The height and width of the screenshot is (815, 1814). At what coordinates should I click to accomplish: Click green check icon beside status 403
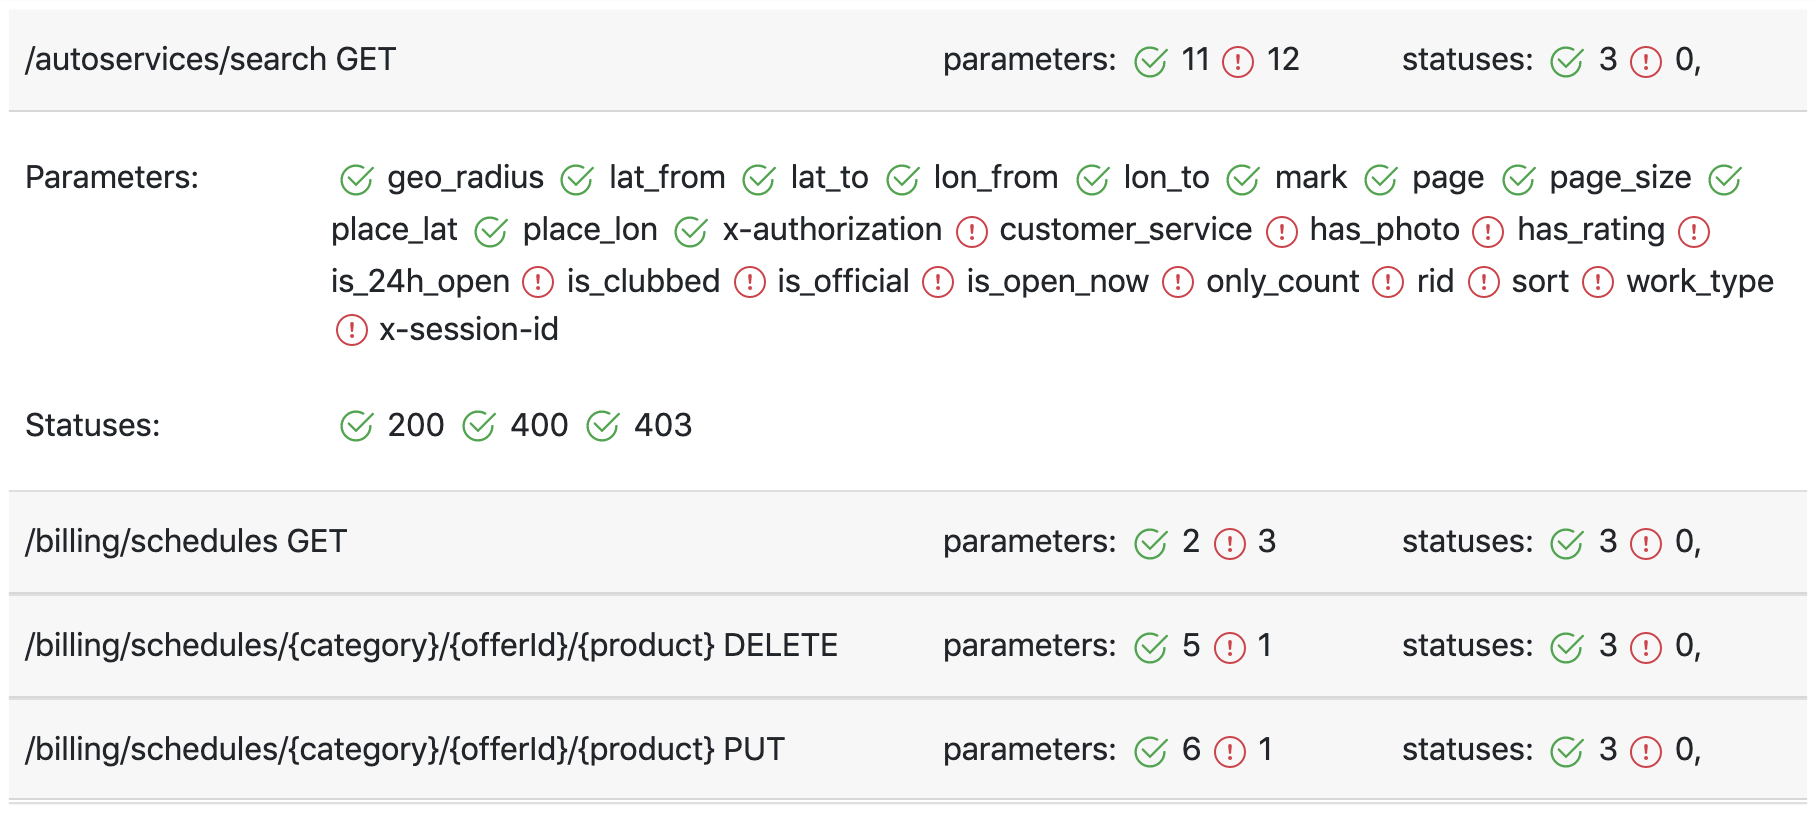coord(602,426)
